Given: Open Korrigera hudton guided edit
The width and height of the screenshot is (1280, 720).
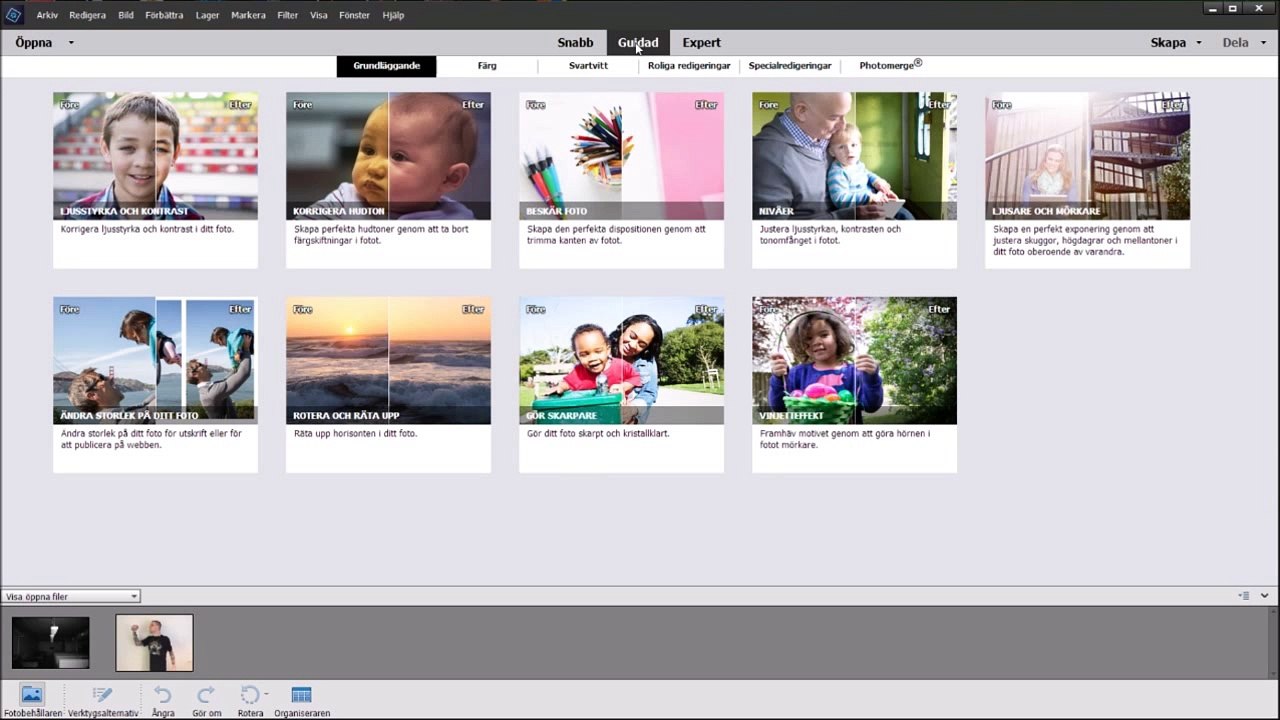Looking at the screenshot, I should [388, 180].
